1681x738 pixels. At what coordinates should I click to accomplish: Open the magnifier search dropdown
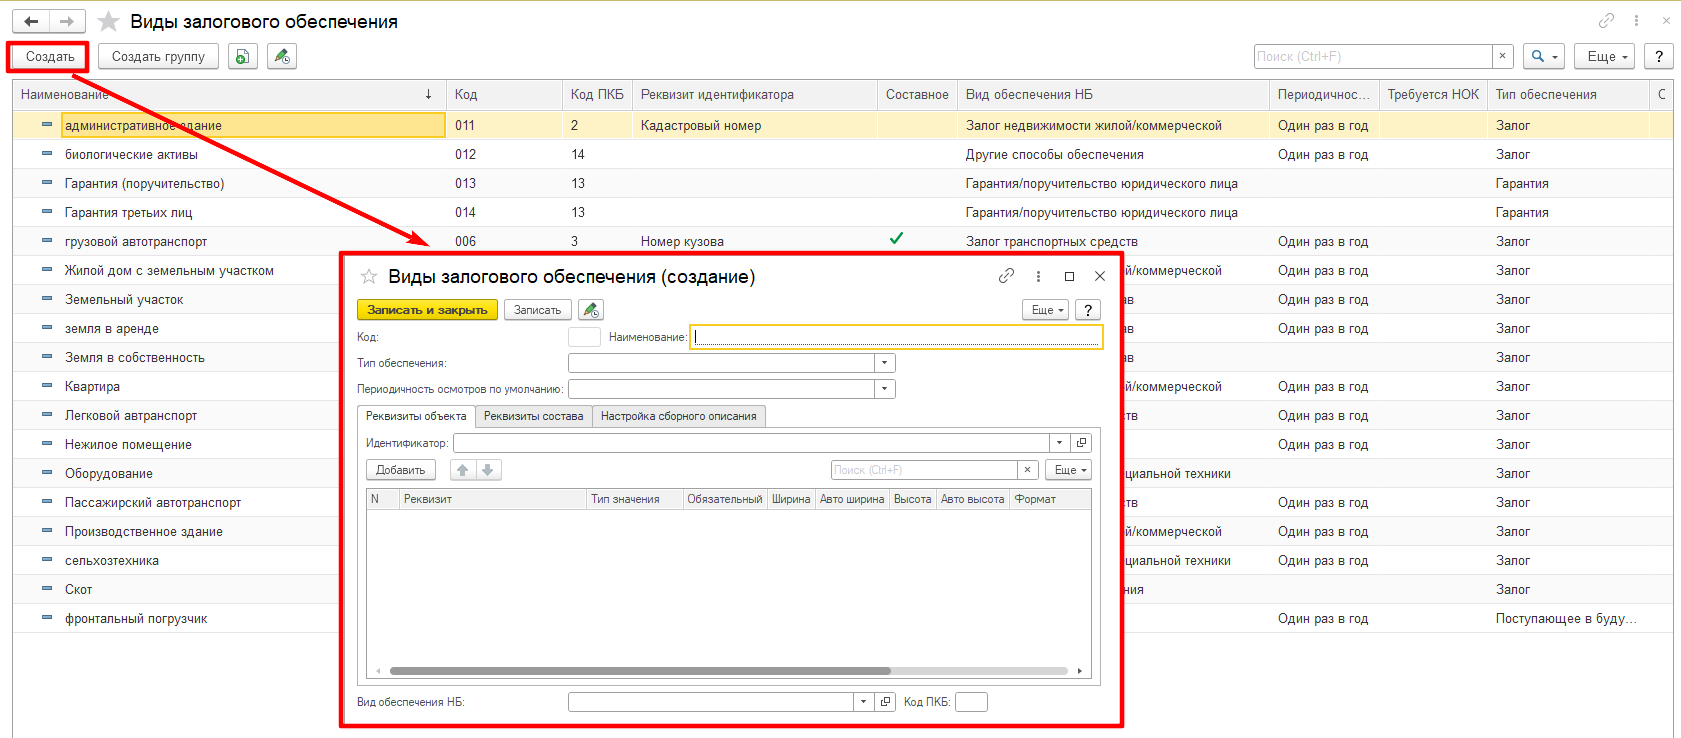(x=1545, y=57)
